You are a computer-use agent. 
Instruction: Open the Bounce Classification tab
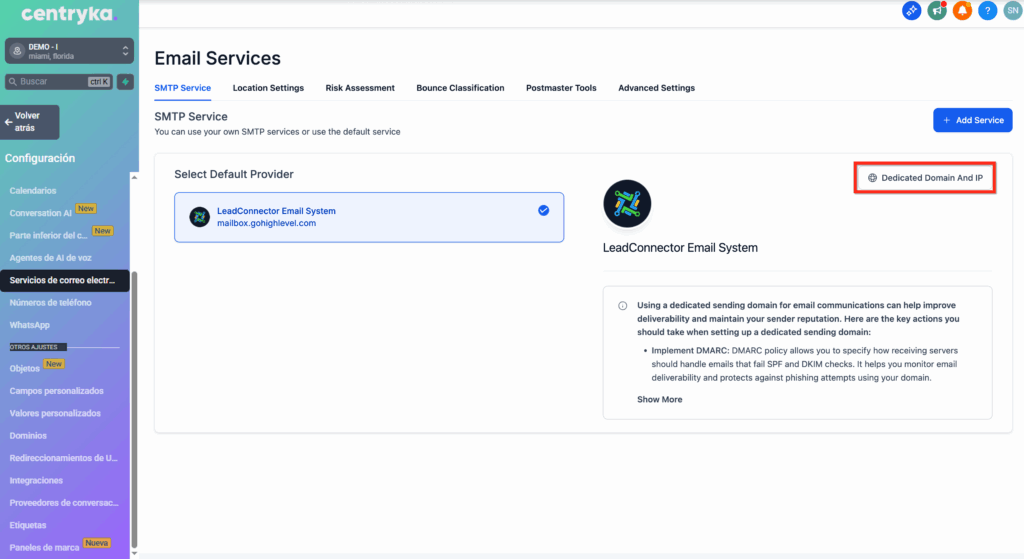(x=460, y=88)
